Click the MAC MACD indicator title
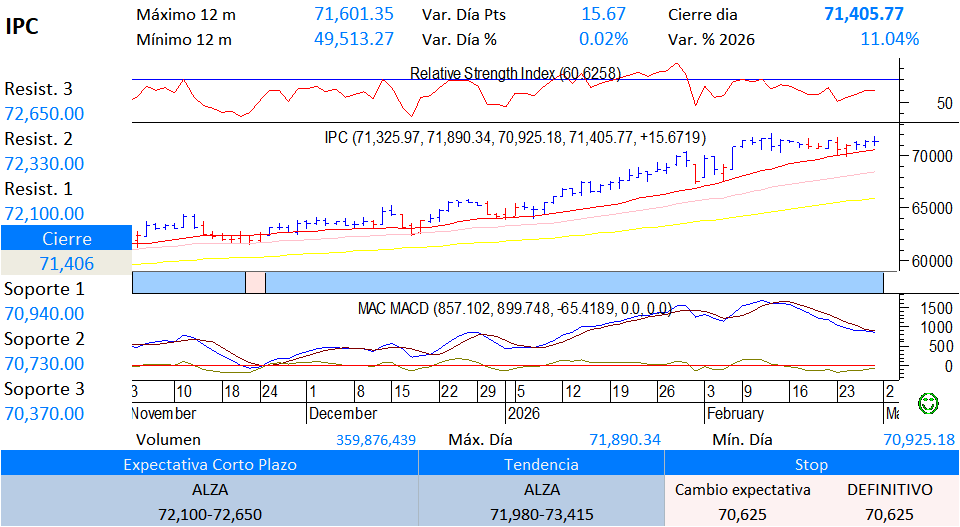This screenshot has width=960, height=527. 515,309
